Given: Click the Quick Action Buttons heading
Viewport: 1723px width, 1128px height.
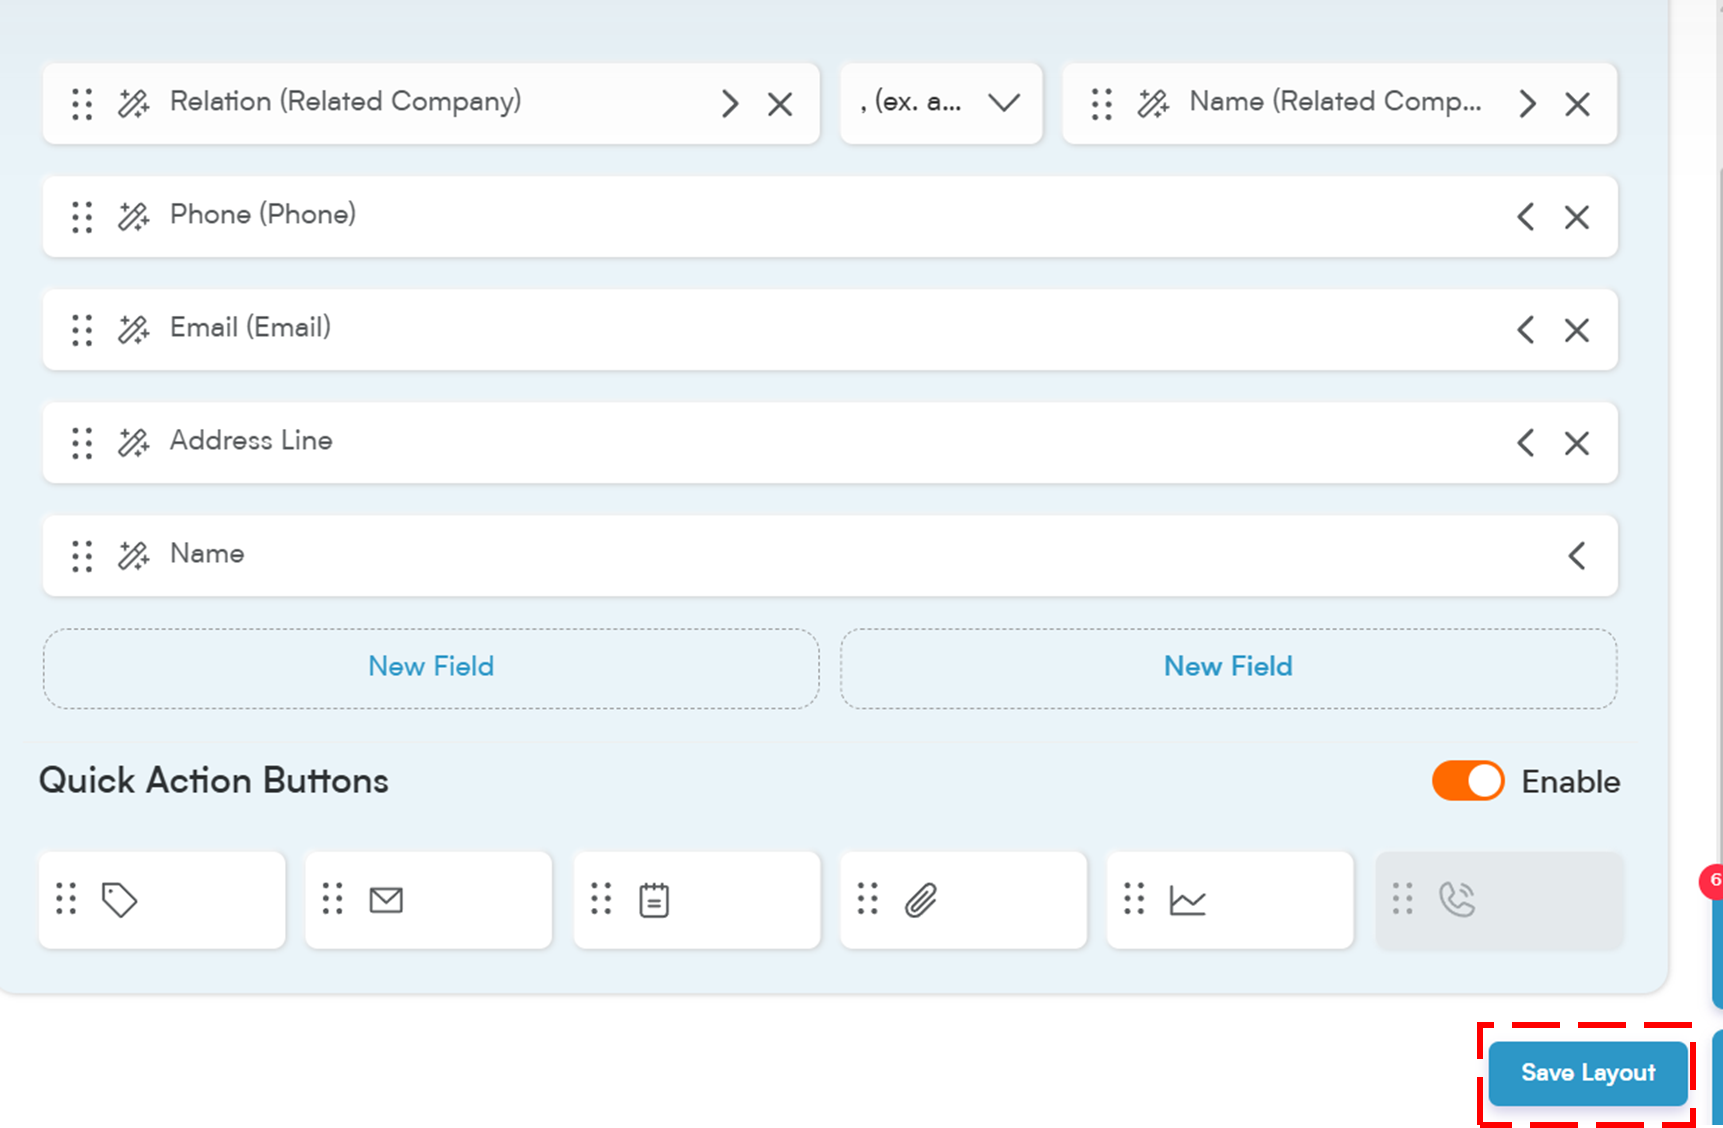Looking at the screenshot, I should point(214,780).
